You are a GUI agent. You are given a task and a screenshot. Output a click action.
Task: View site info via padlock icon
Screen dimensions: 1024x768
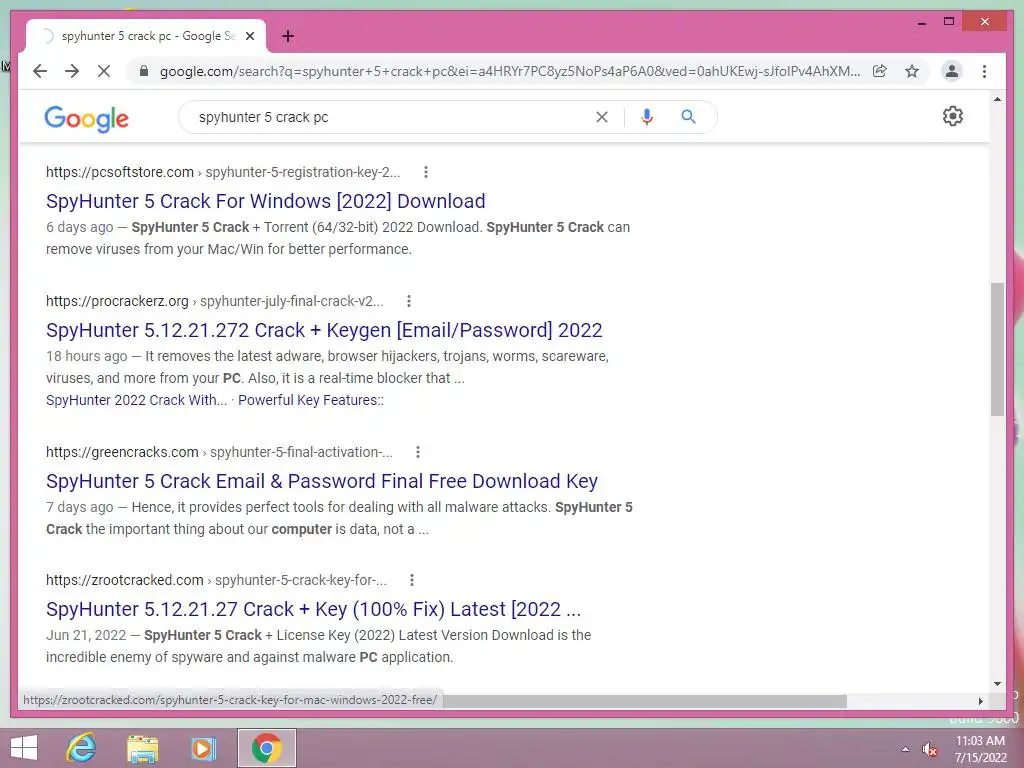(144, 71)
